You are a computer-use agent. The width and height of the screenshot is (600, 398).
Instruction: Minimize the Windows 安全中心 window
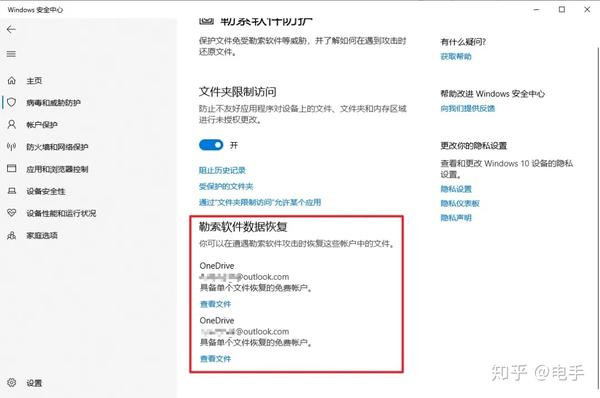coord(536,10)
